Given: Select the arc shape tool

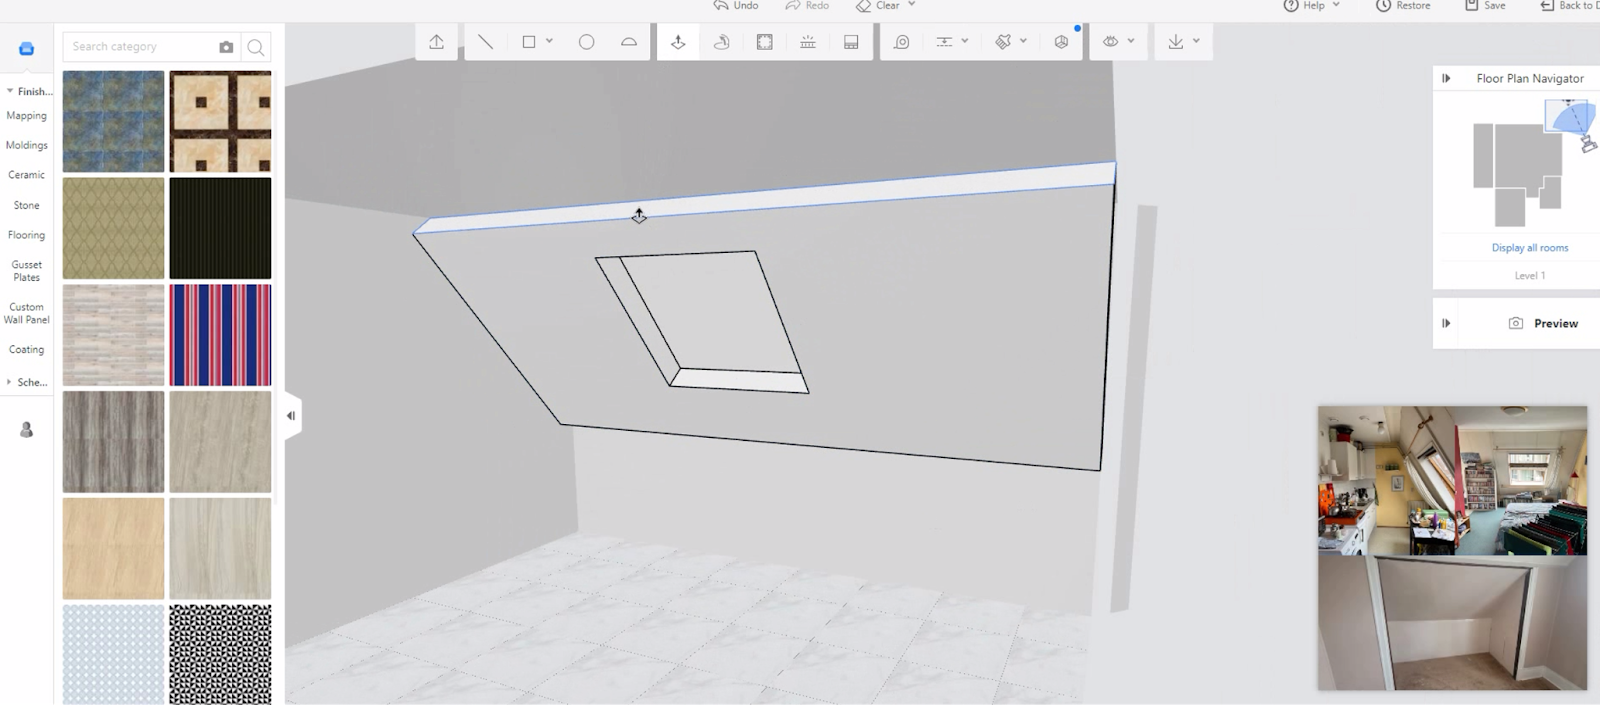Looking at the screenshot, I should tap(628, 42).
